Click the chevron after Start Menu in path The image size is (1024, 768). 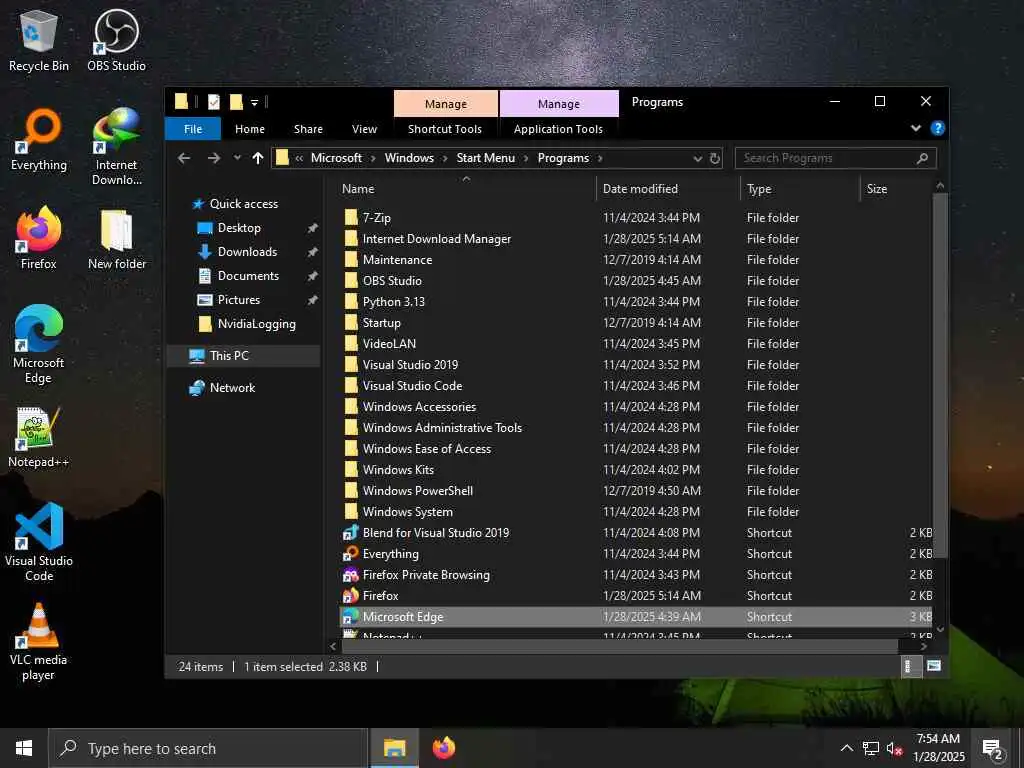[x=526, y=158]
